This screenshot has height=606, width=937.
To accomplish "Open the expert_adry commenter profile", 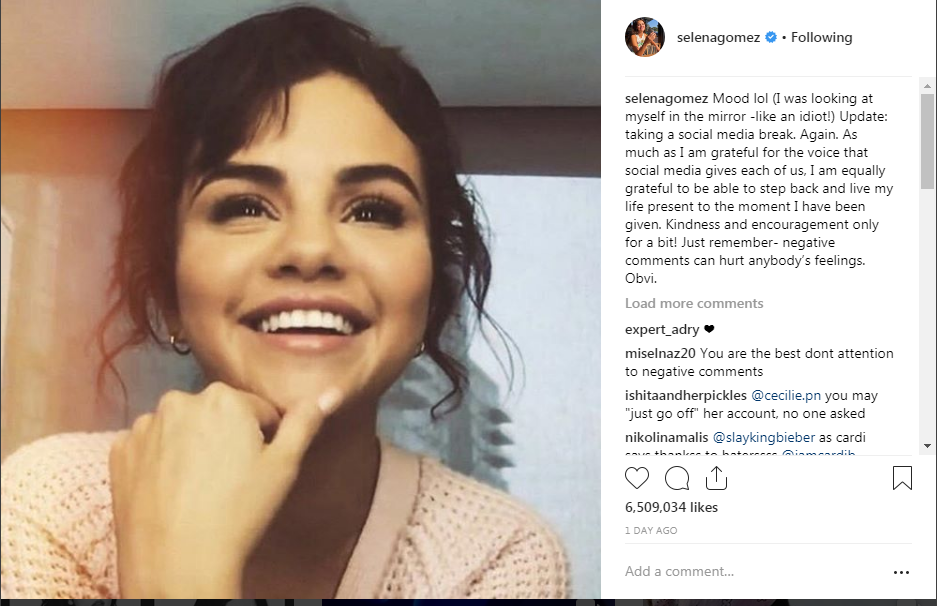I will [662, 329].
